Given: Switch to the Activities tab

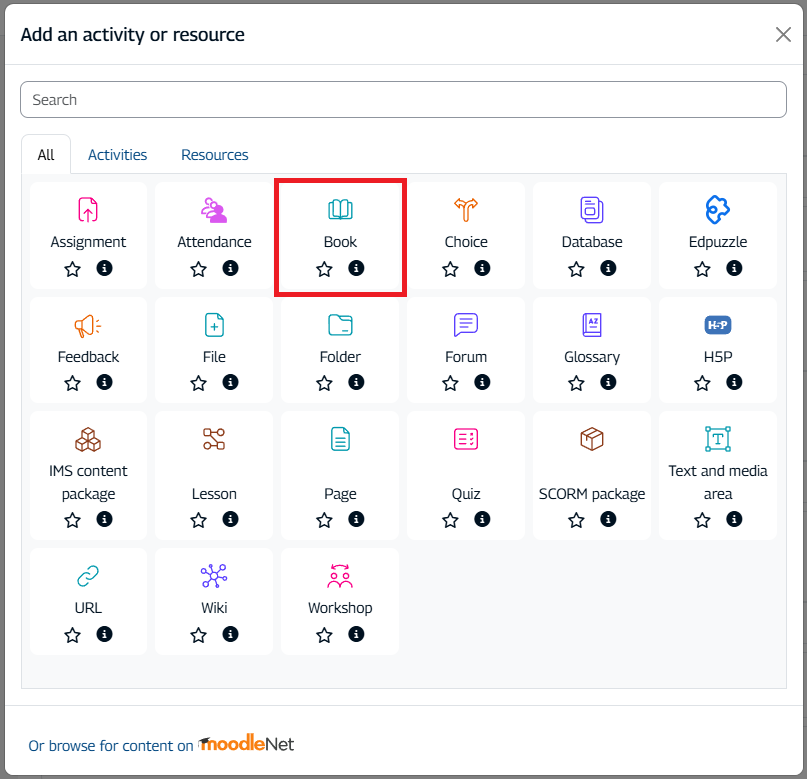Looking at the screenshot, I should point(117,155).
